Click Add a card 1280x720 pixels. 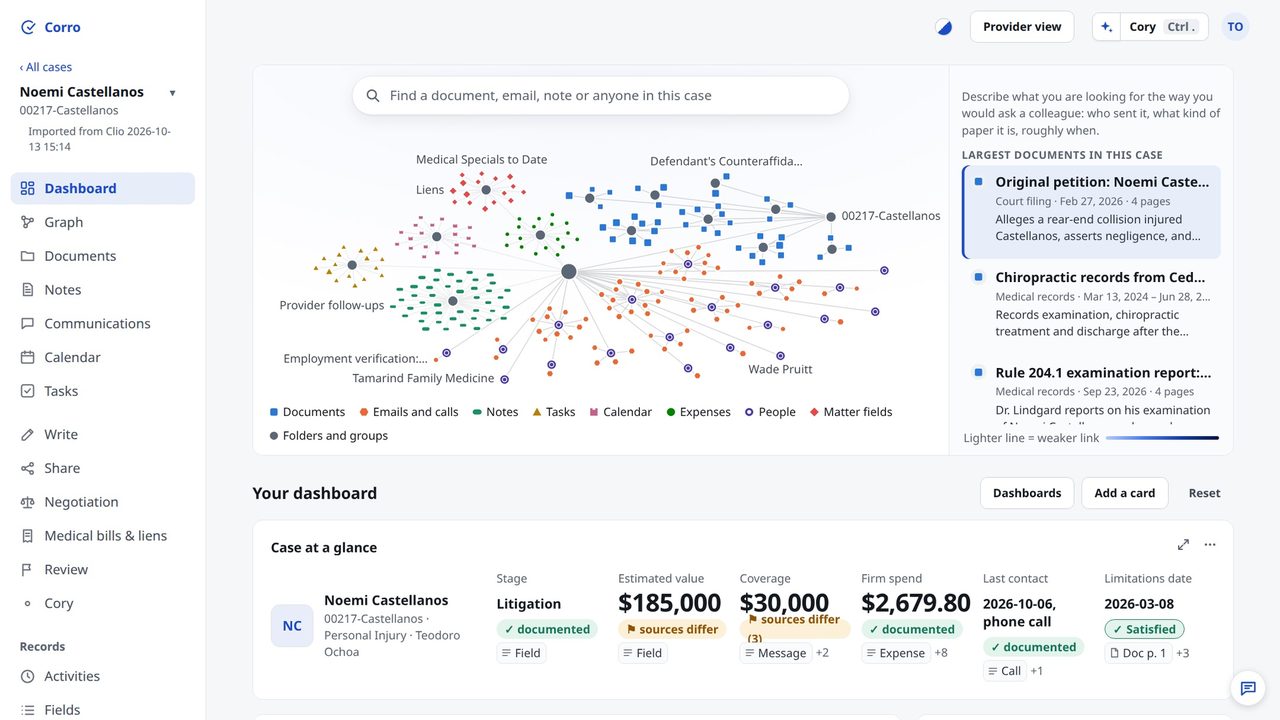point(1125,493)
